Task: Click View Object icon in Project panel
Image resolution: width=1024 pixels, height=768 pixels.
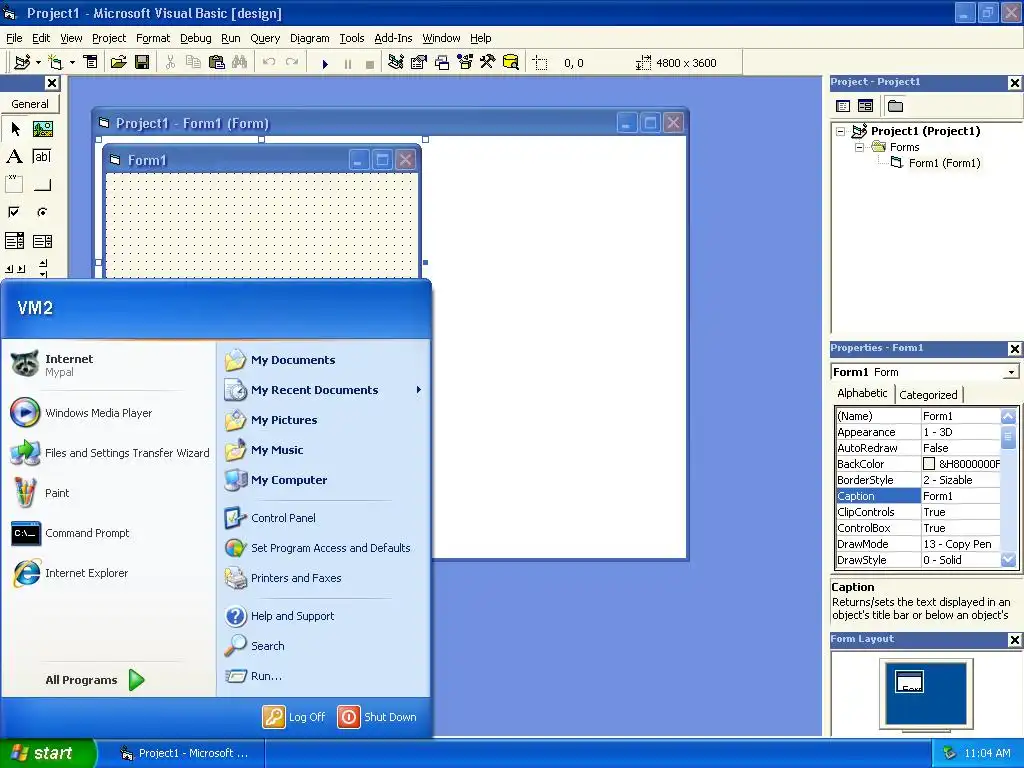Action: tap(865, 106)
